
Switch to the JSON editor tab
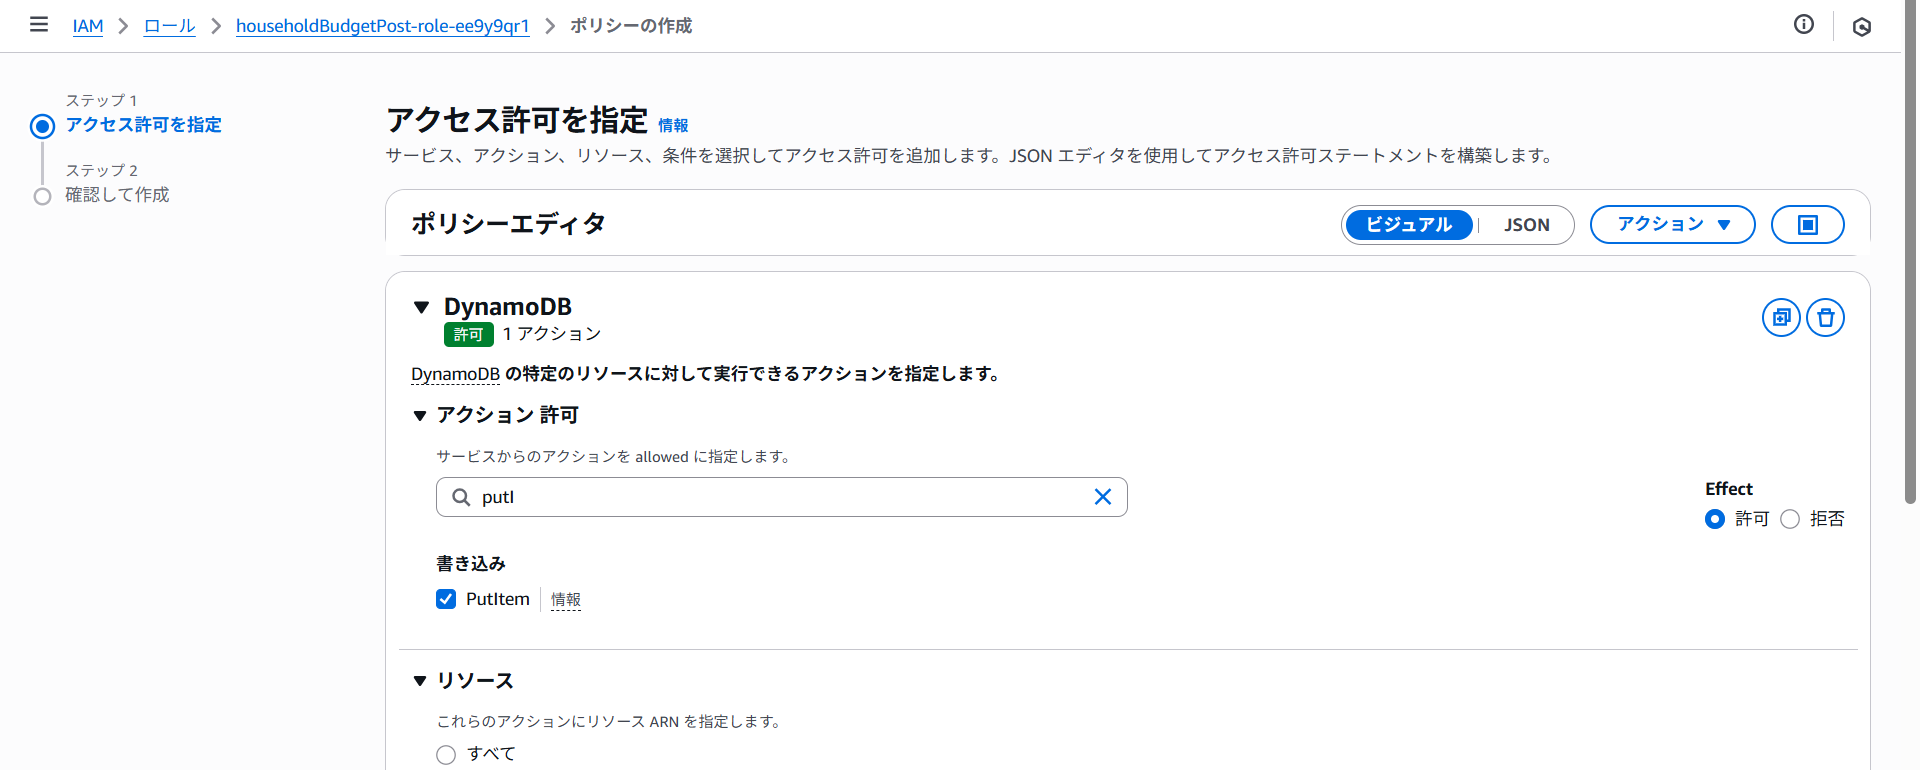pos(1526,225)
